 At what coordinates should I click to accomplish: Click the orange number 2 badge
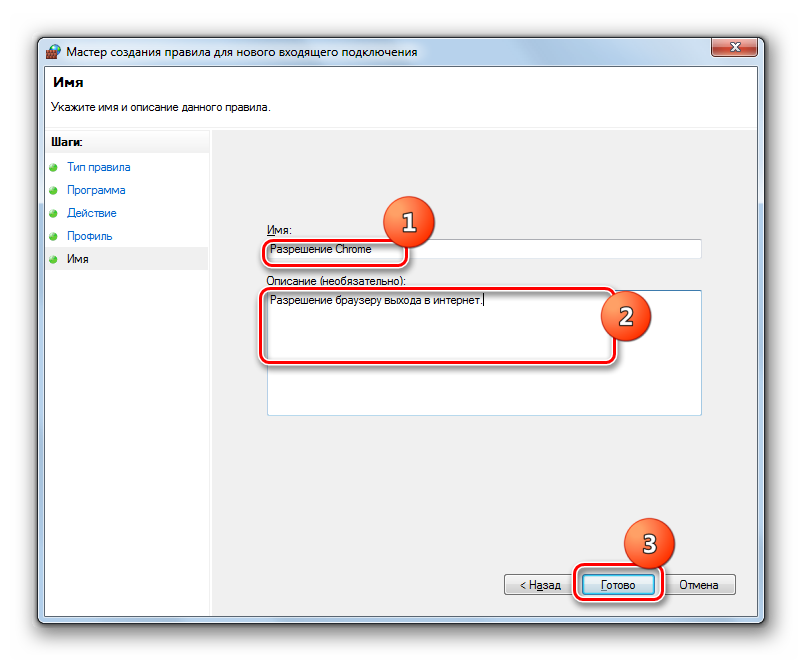626,315
